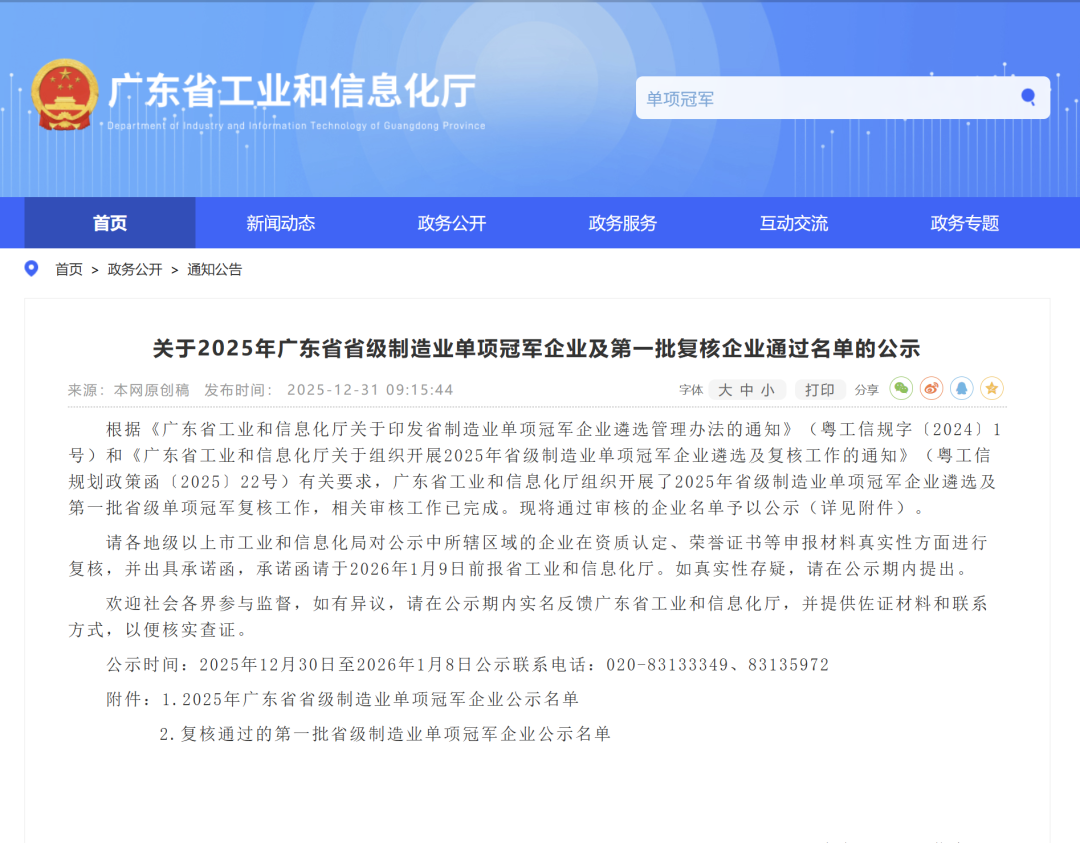Click the article title heading
The image size is (1080, 843).
536,348
